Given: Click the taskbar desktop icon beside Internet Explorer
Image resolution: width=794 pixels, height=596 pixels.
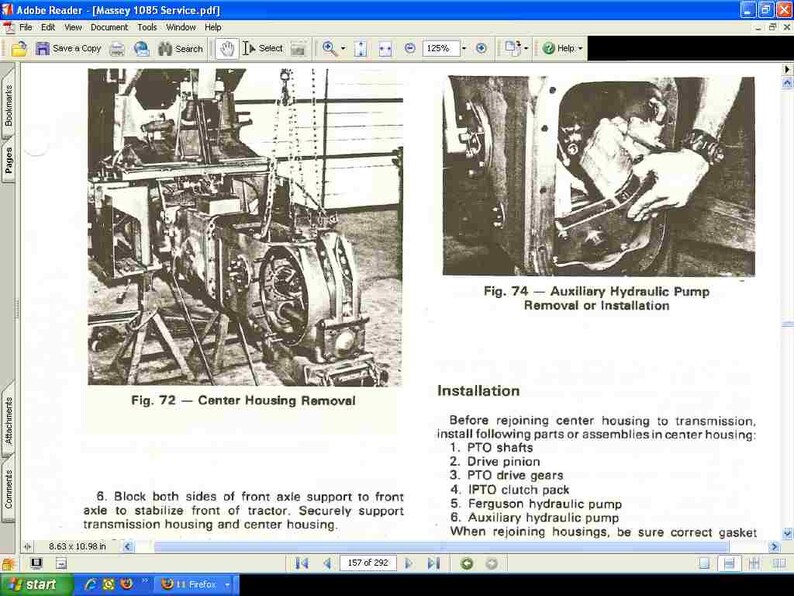Looking at the screenshot, I should click(108, 585).
